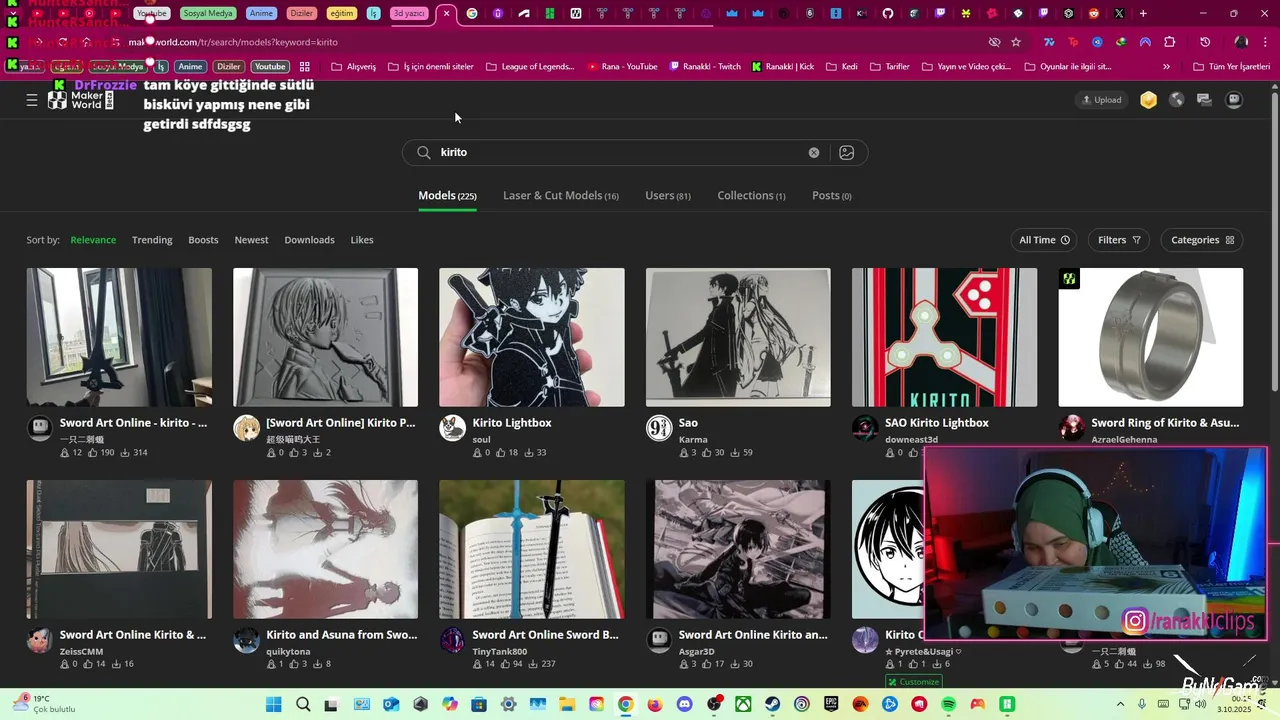1280x720 pixels.
Task: Open Discord from the taskbar
Action: point(684,705)
